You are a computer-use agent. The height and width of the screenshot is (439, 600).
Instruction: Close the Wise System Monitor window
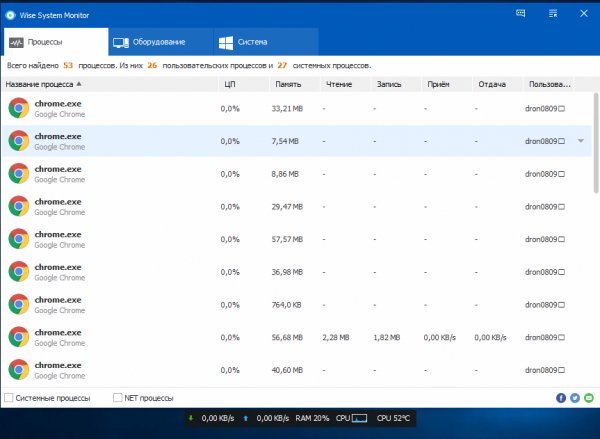coord(584,13)
